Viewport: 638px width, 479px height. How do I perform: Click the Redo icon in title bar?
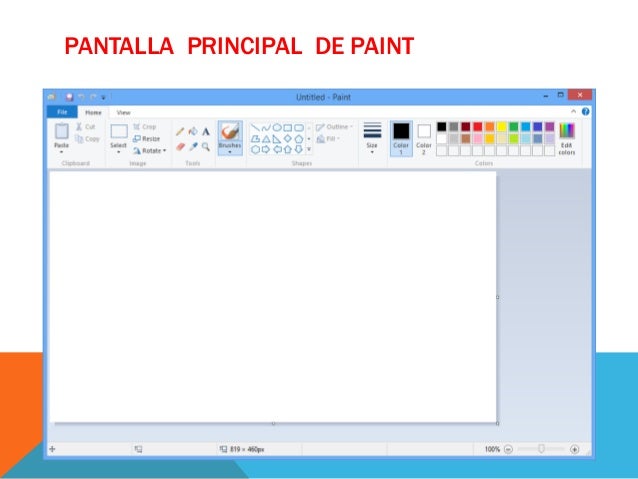[93, 97]
